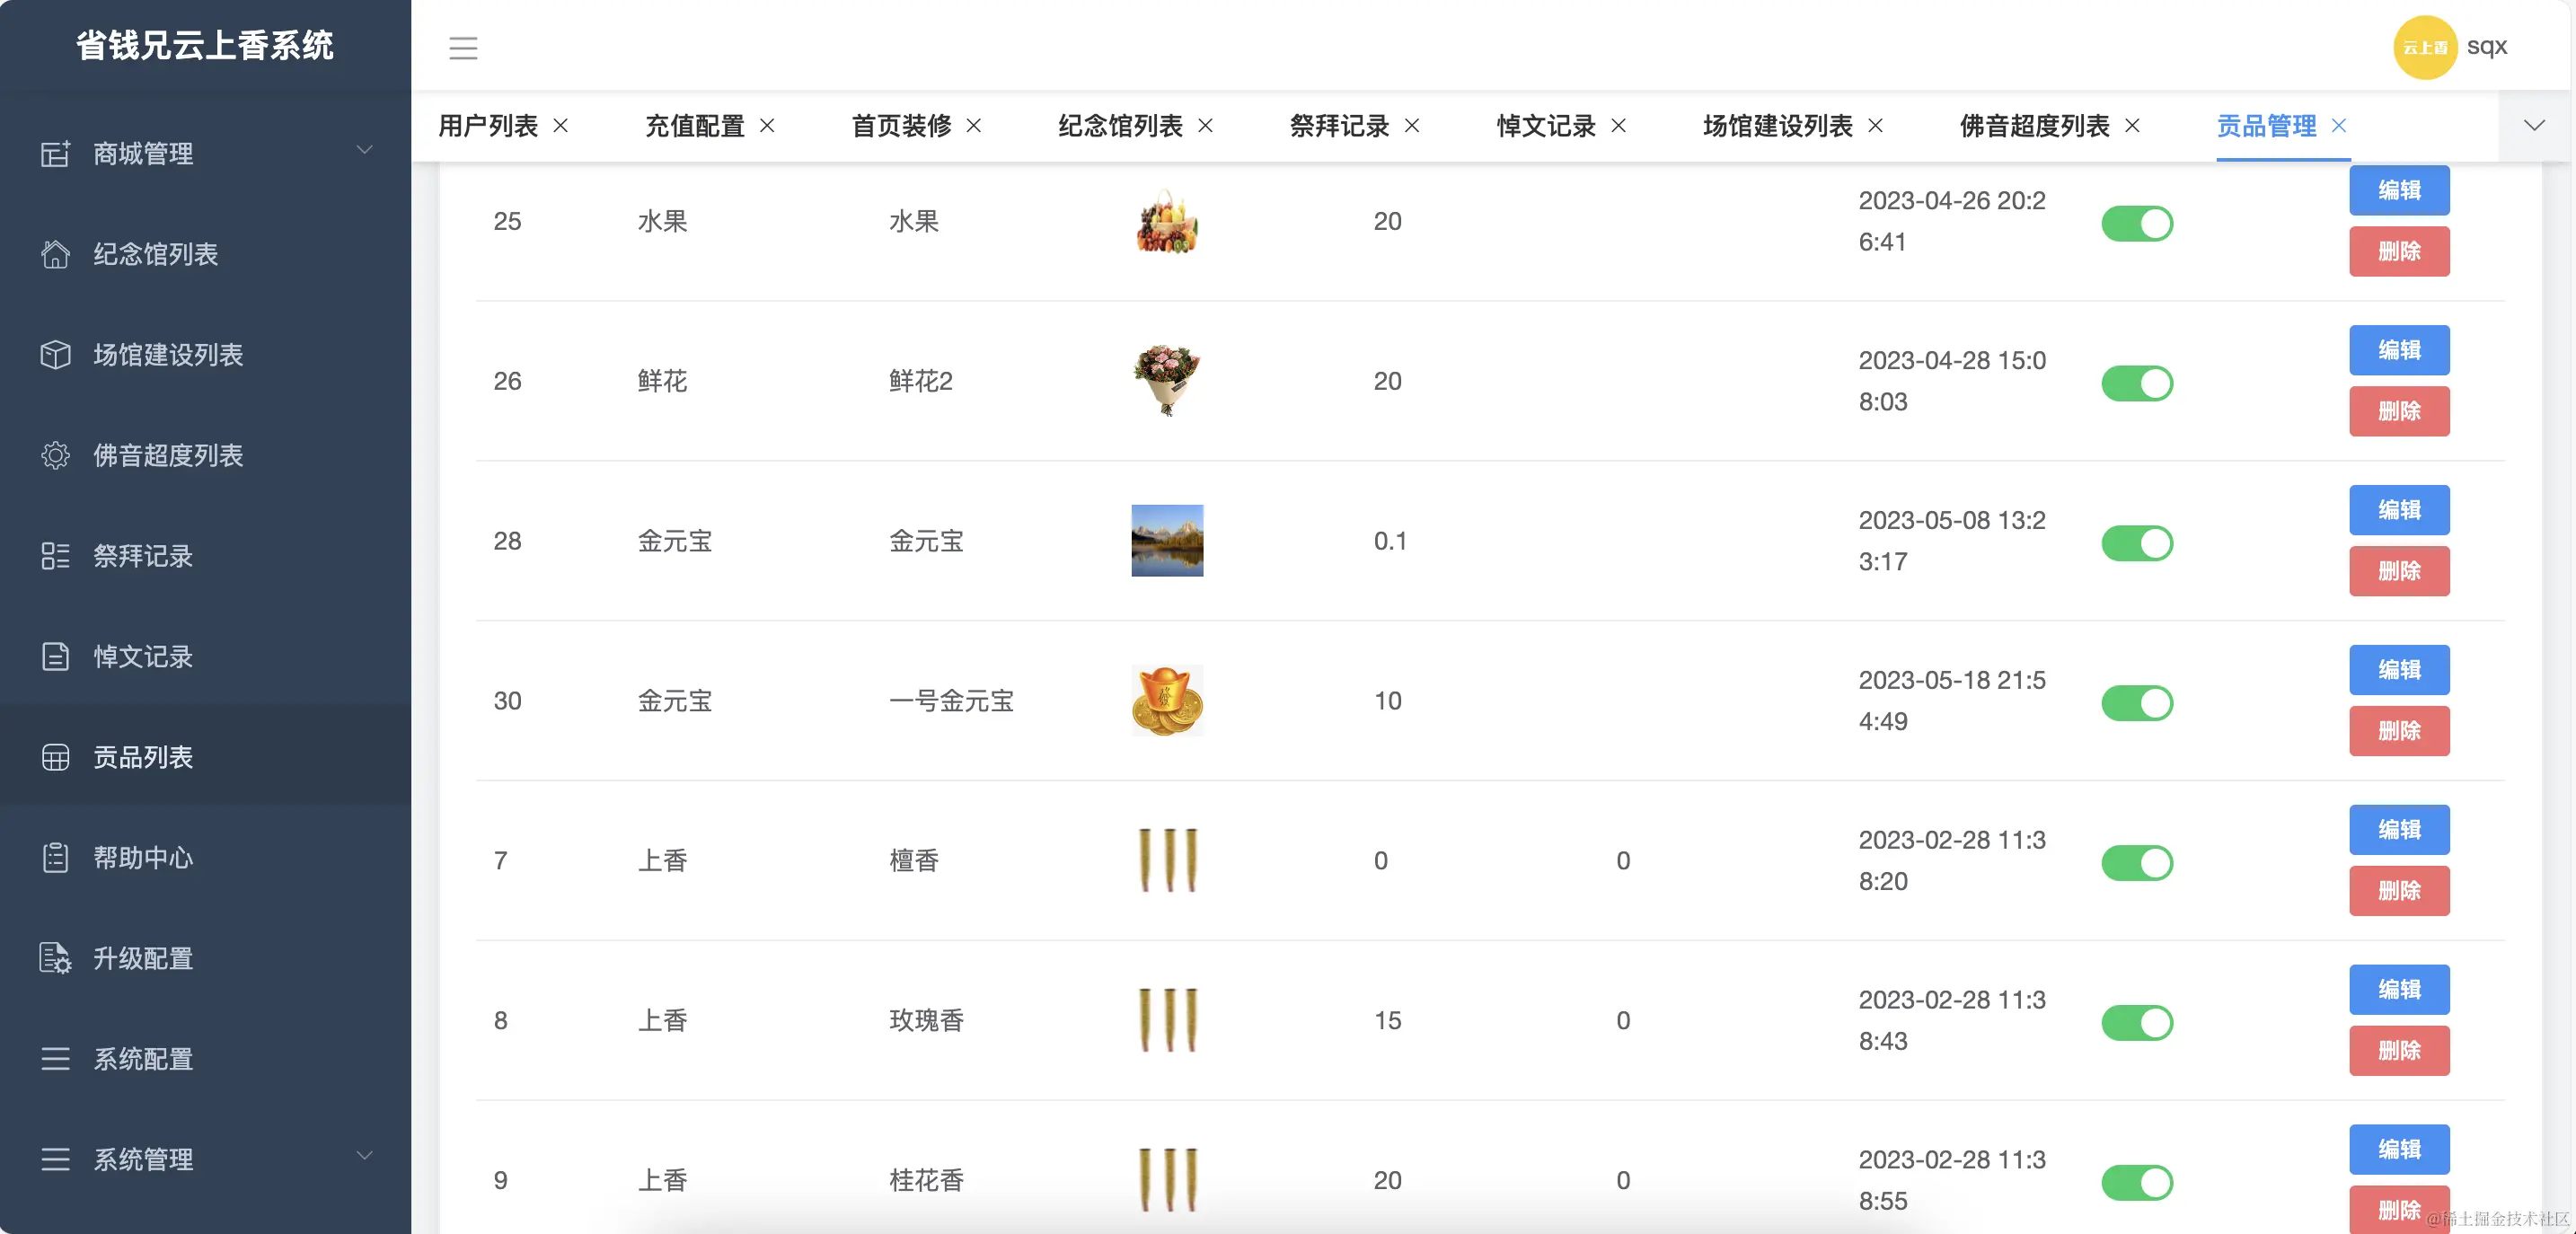Turn off the 檀香 item switch
Viewport: 2576px width, 1234px height.
pyautogui.click(x=2137, y=862)
